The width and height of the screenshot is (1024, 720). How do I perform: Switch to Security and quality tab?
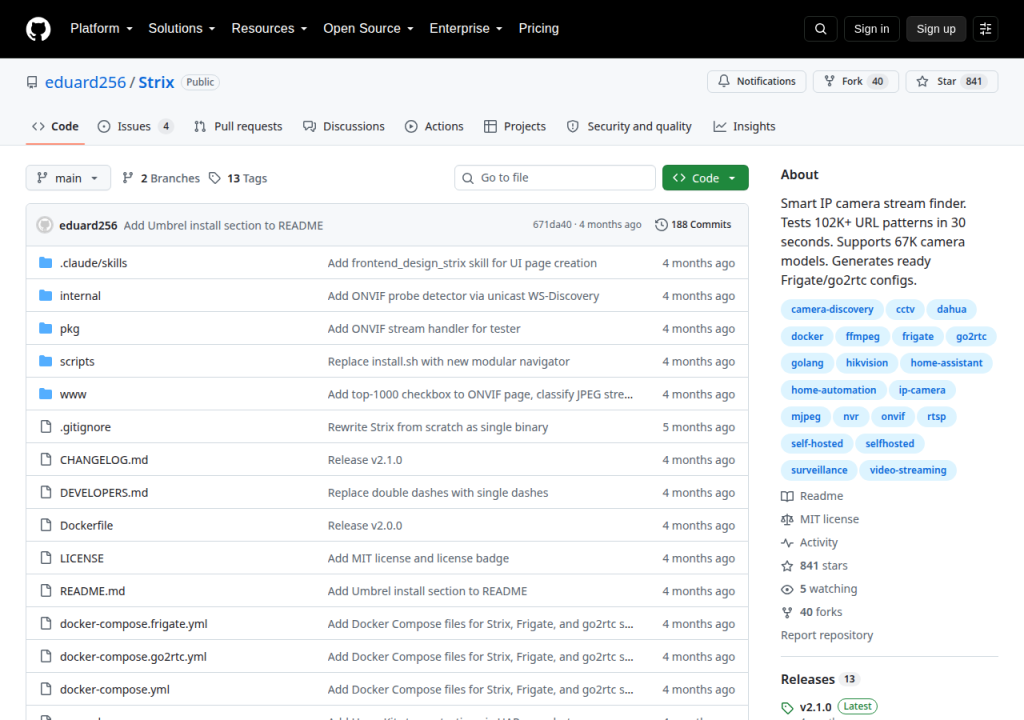click(629, 126)
